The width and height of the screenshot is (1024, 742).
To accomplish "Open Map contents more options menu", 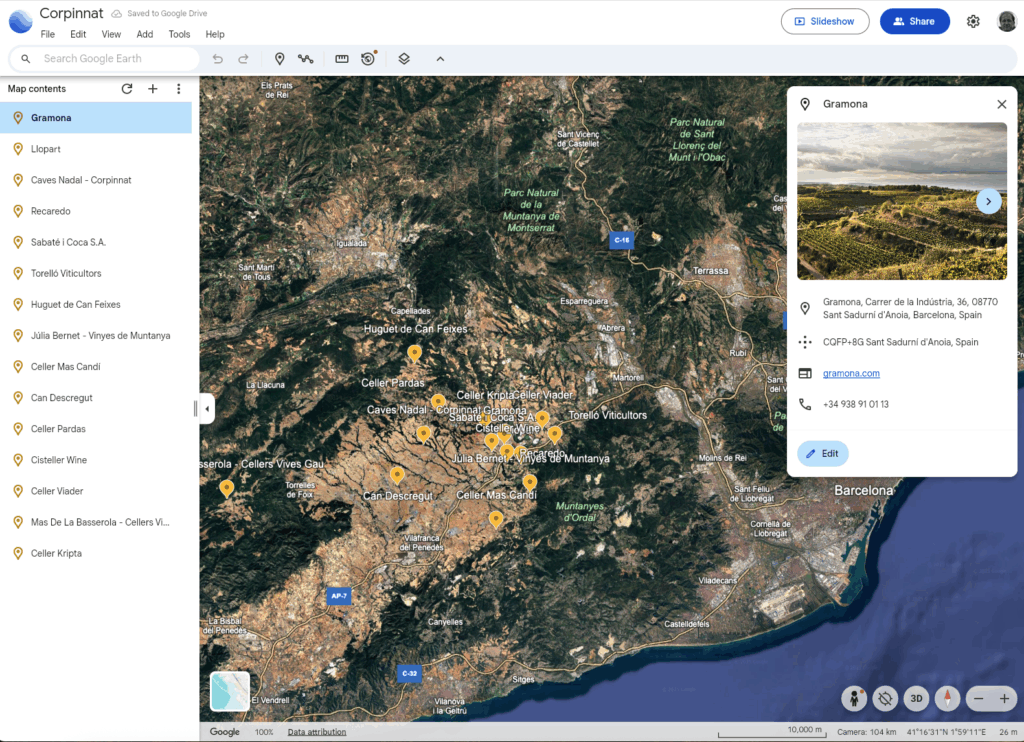I will coord(178,89).
